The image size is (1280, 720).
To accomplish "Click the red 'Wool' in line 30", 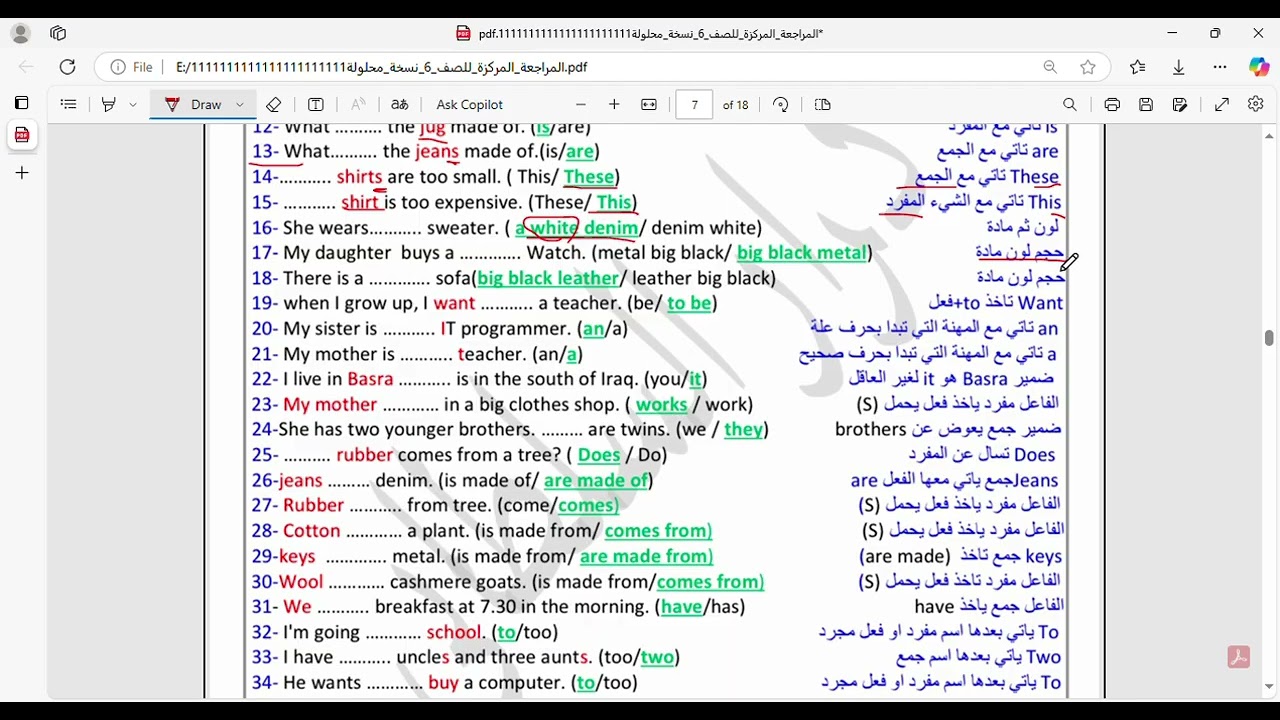I will tap(301, 581).
